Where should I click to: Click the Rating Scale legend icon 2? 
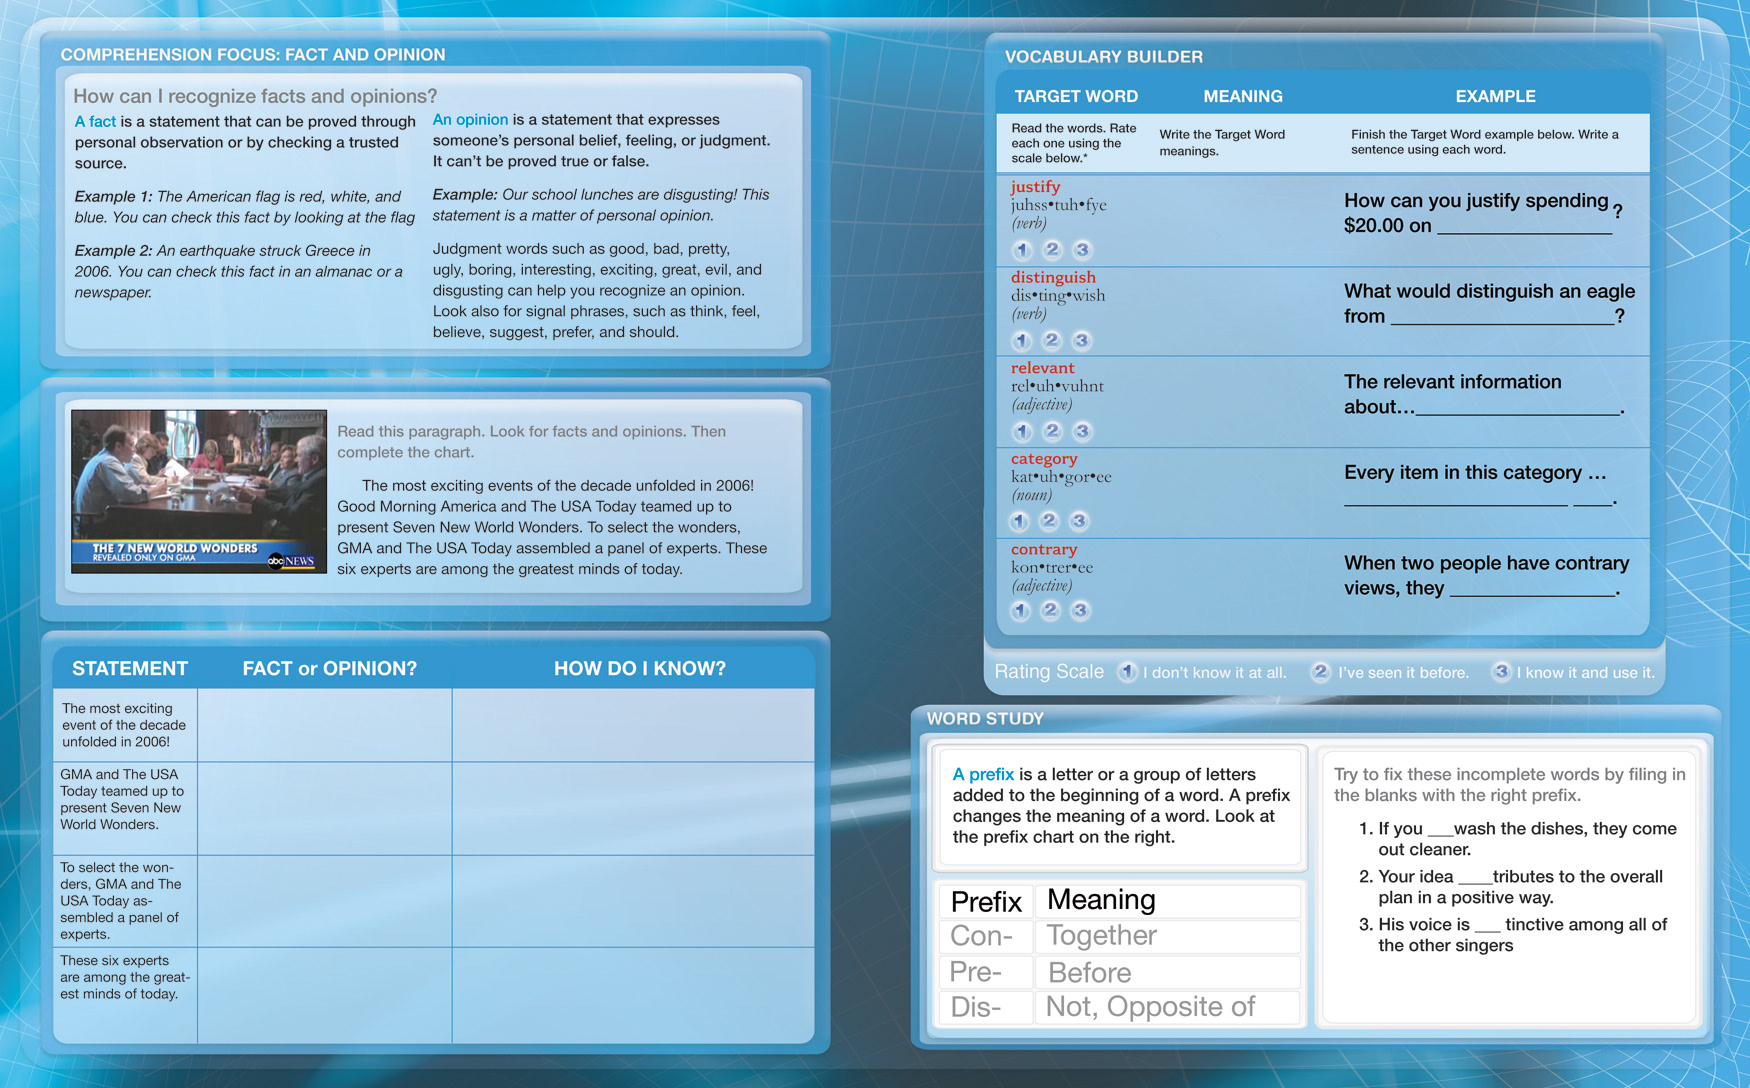click(x=1321, y=672)
